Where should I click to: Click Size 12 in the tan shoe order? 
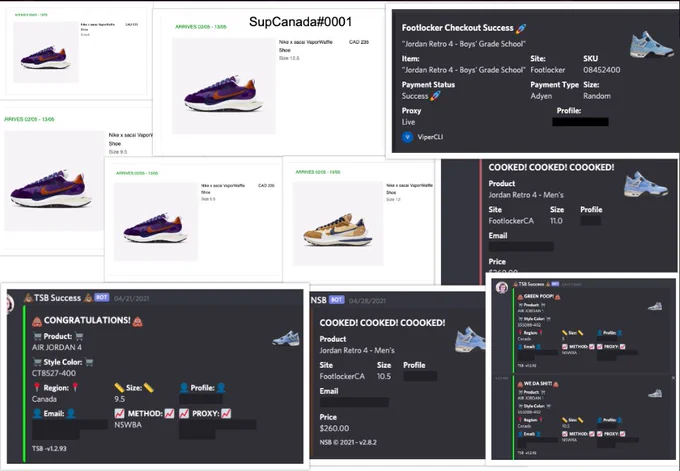(x=393, y=199)
